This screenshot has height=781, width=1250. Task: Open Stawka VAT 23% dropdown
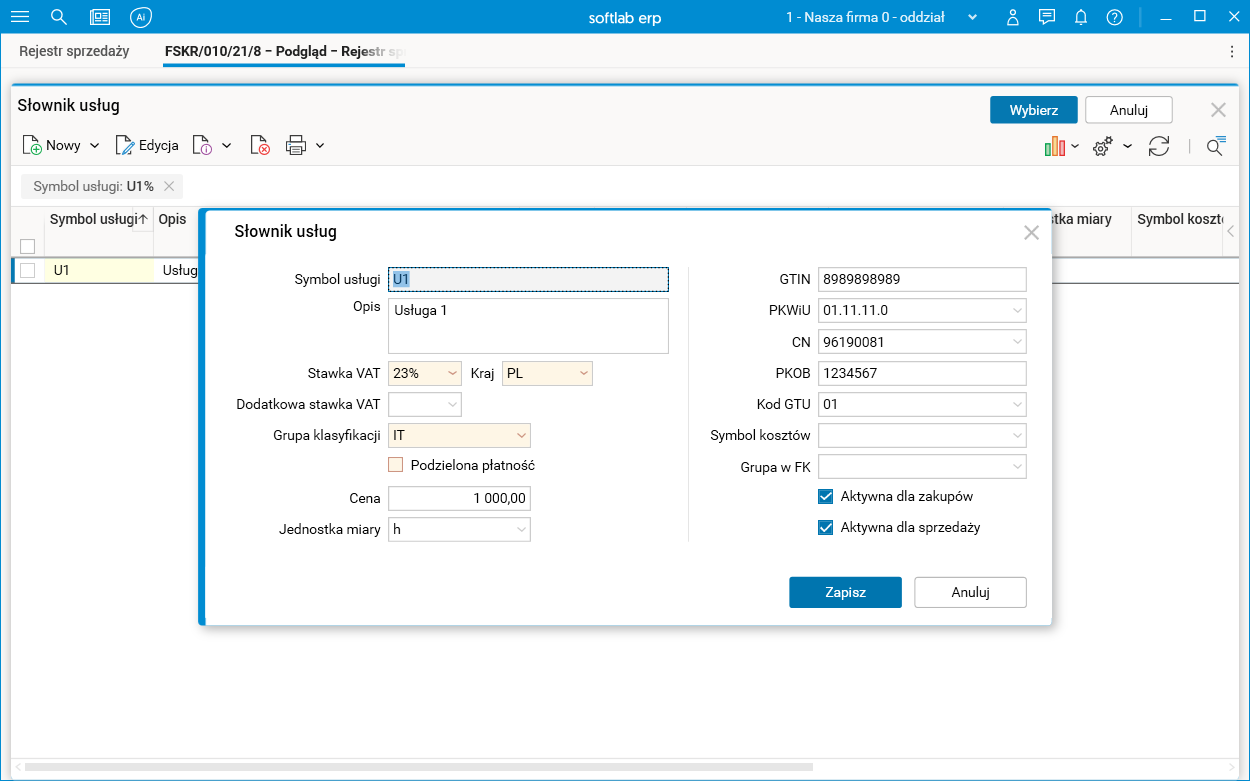(452, 374)
